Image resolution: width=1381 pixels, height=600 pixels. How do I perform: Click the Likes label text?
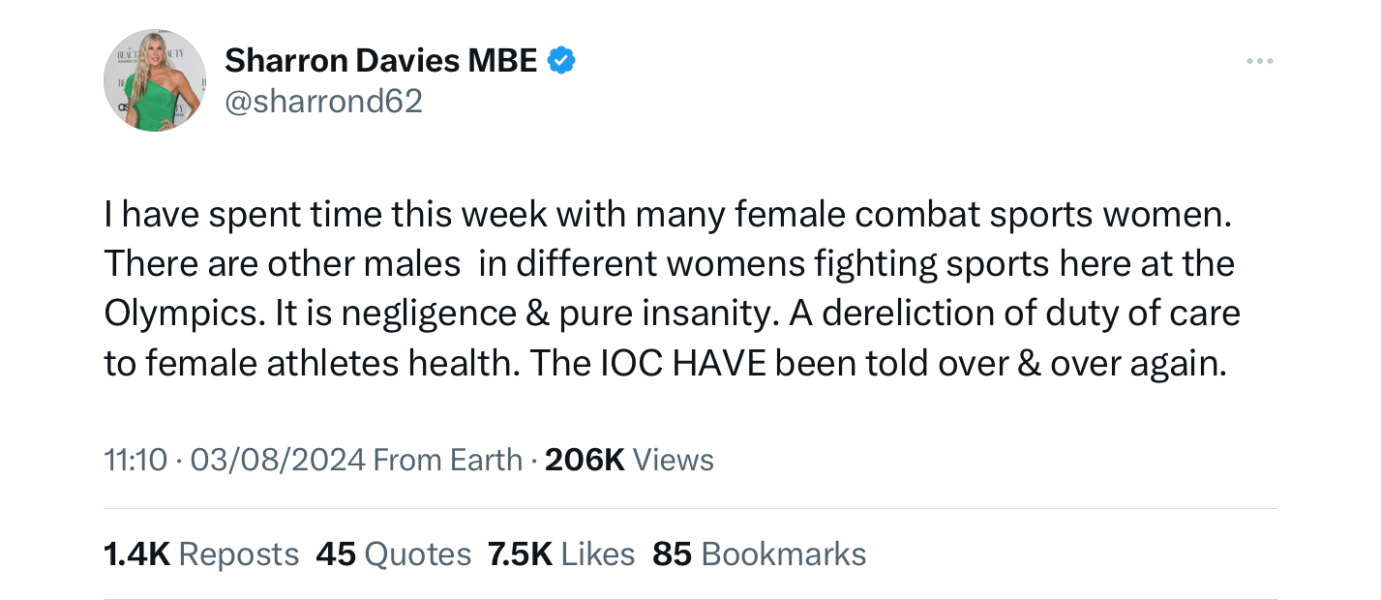(596, 553)
